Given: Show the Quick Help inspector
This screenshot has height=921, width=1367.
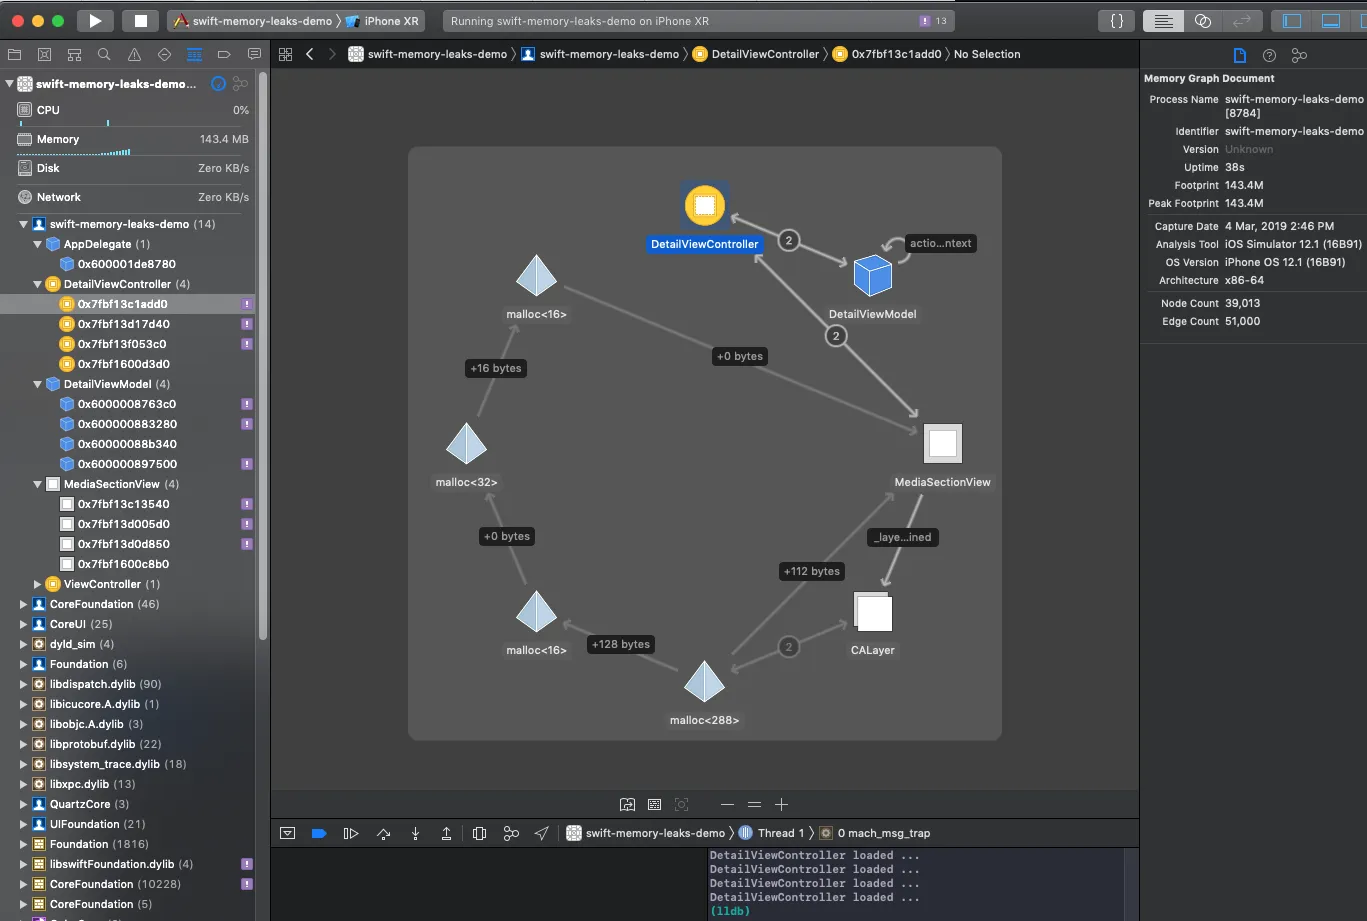Looking at the screenshot, I should click(x=1269, y=56).
